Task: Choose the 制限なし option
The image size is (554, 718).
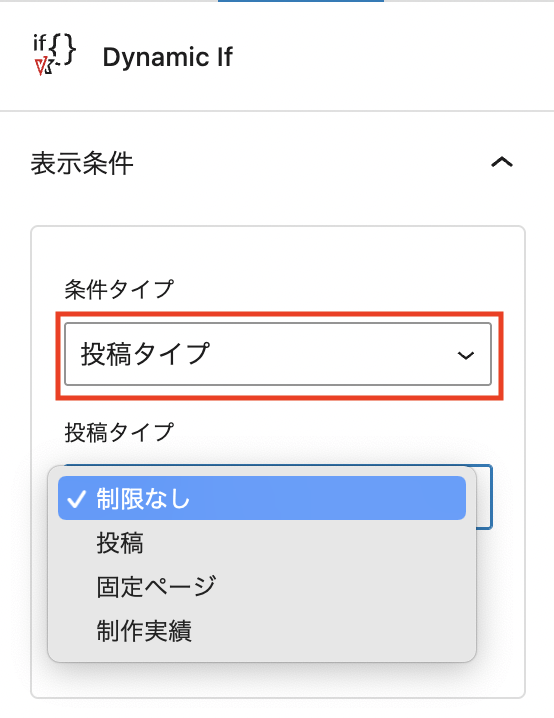Action: pos(262,498)
